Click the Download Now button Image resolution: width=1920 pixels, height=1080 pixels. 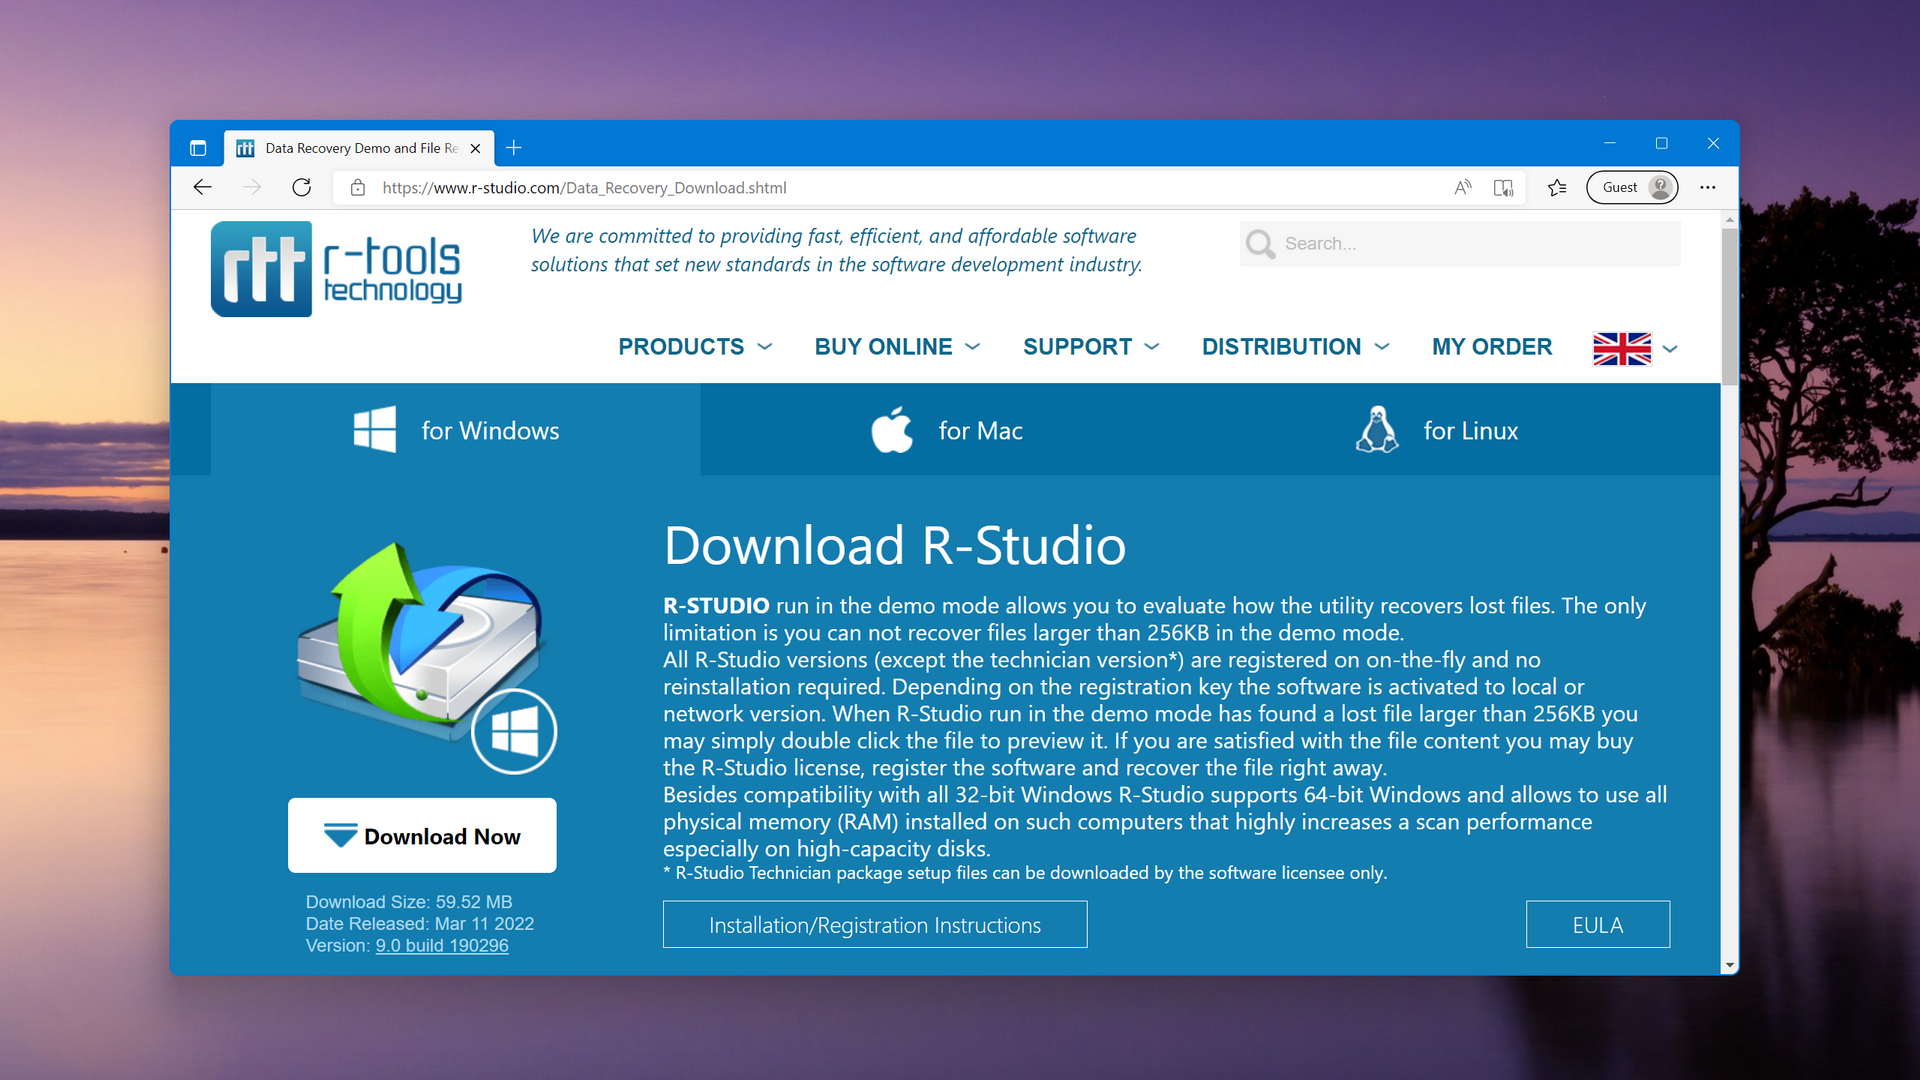click(422, 836)
